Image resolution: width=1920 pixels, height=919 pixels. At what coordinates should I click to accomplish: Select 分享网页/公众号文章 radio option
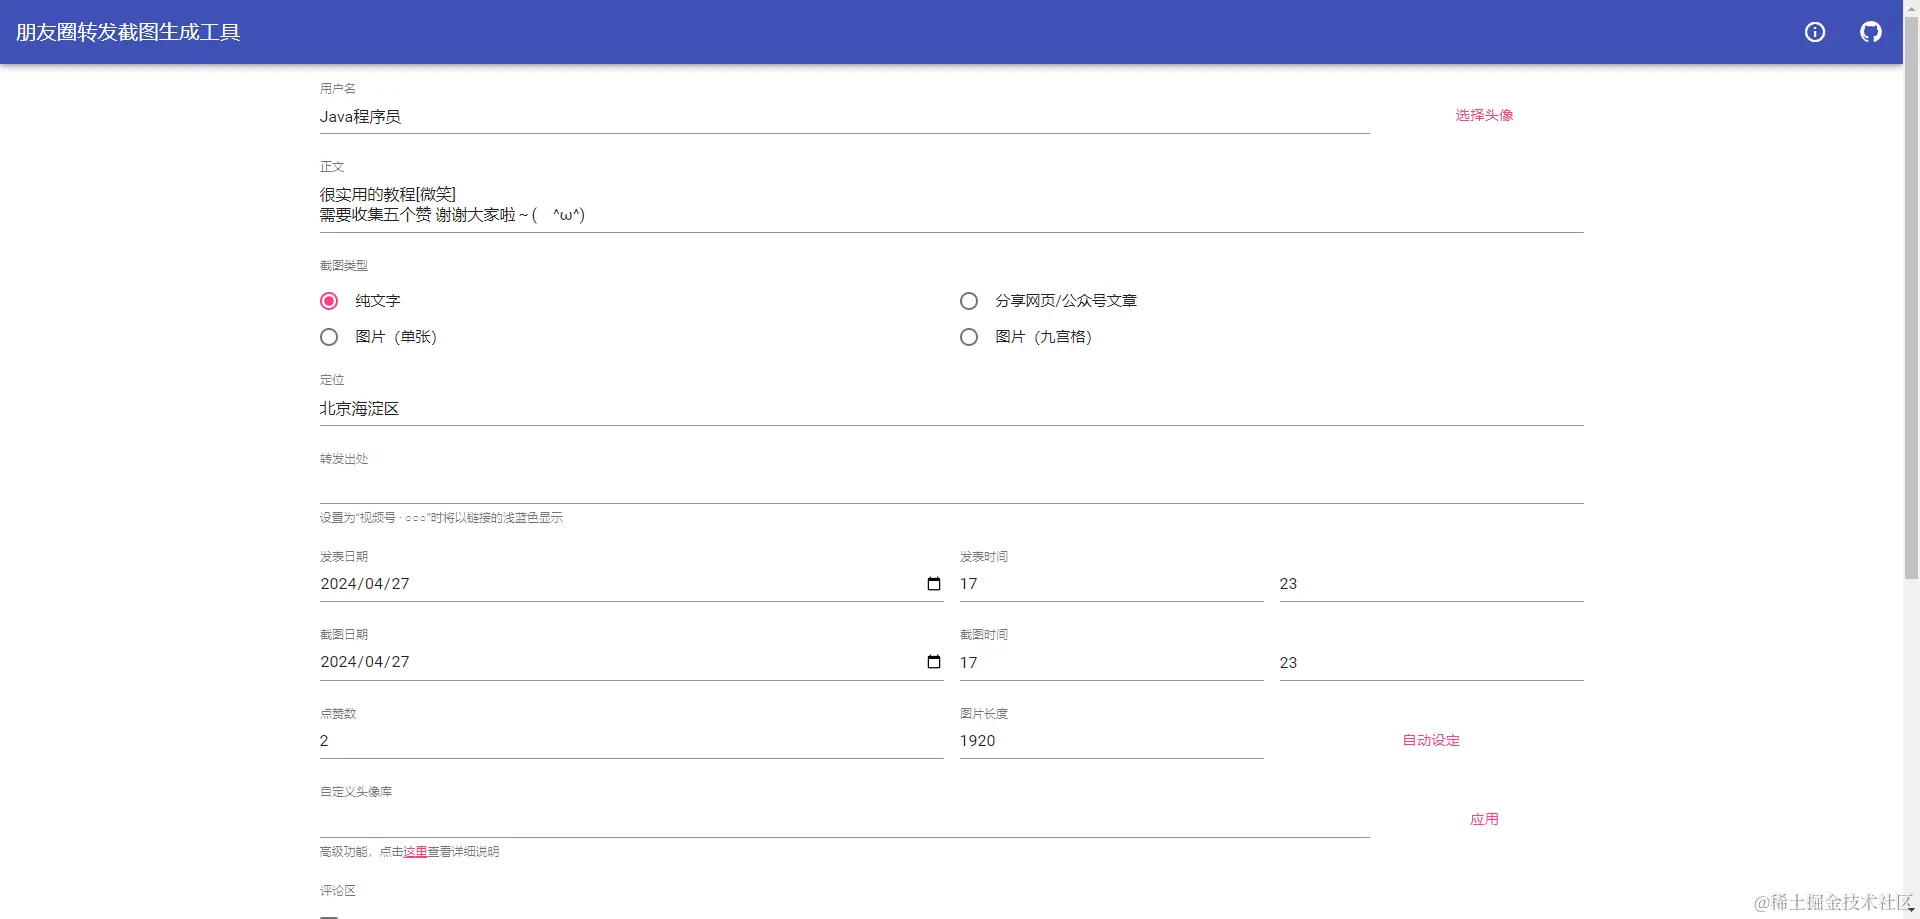point(969,301)
